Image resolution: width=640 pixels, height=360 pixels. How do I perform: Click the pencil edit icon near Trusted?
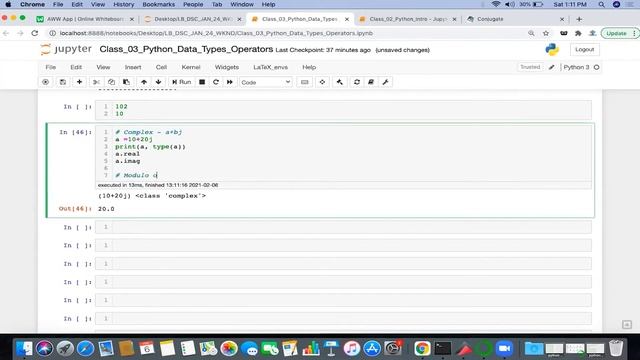[551, 67]
